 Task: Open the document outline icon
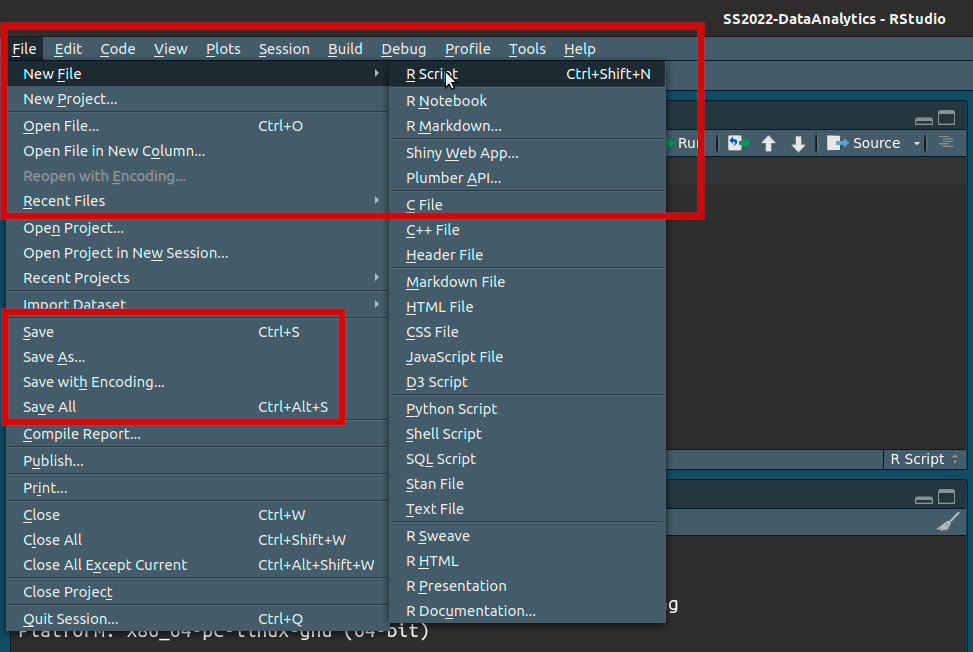[945, 143]
